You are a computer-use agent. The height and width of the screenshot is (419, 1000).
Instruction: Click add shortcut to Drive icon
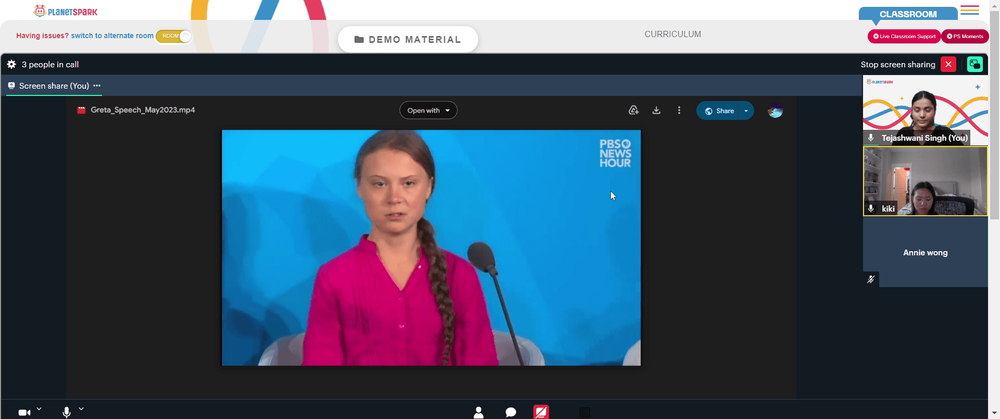pos(633,110)
